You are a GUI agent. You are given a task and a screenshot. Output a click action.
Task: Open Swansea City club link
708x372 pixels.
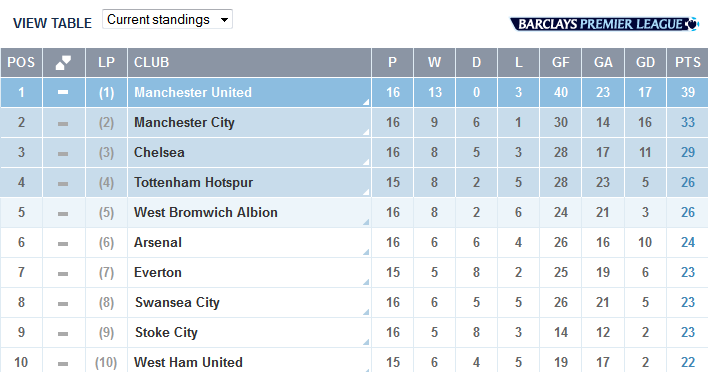pyautogui.click(x=177, y=302)
